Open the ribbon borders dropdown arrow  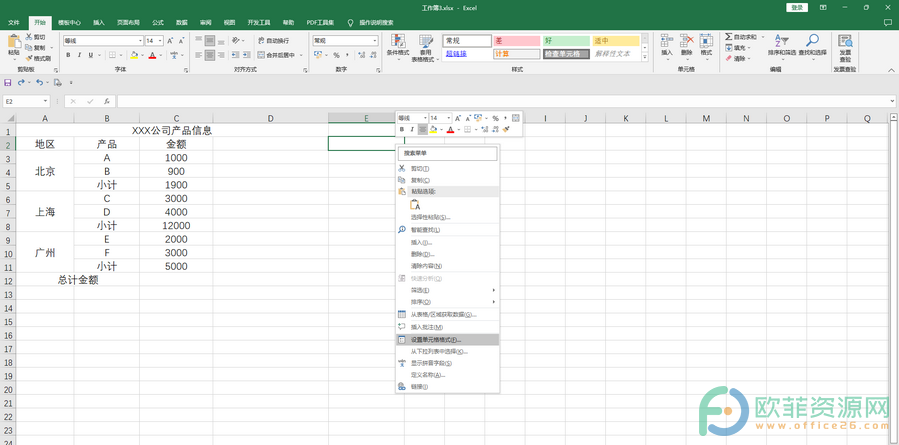(x=121, y=55)
